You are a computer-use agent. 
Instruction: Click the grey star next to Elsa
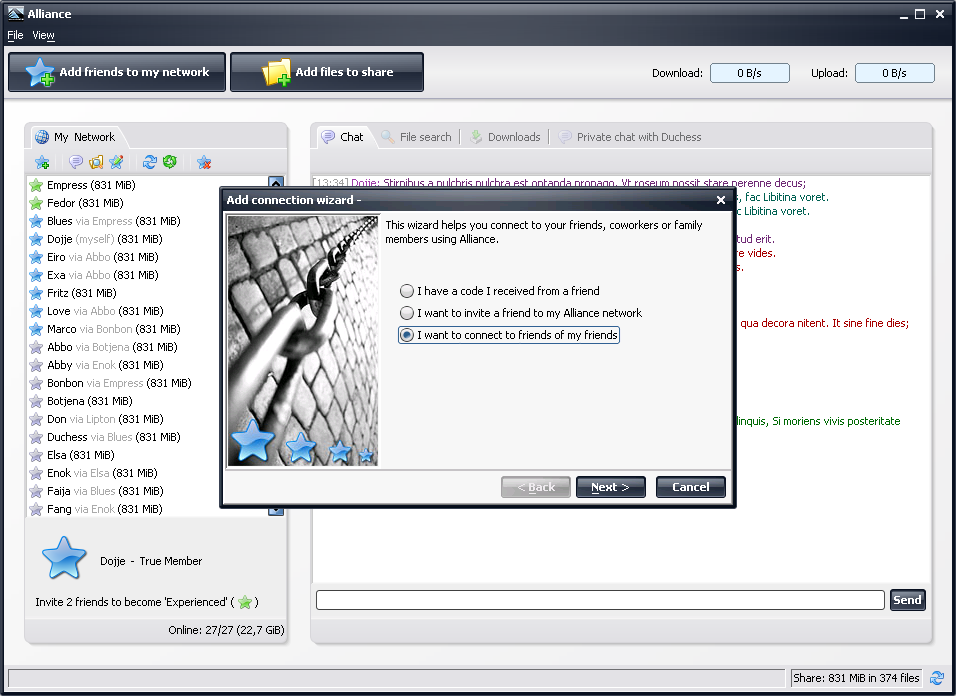pyautogui.click(x=36, y=455)
